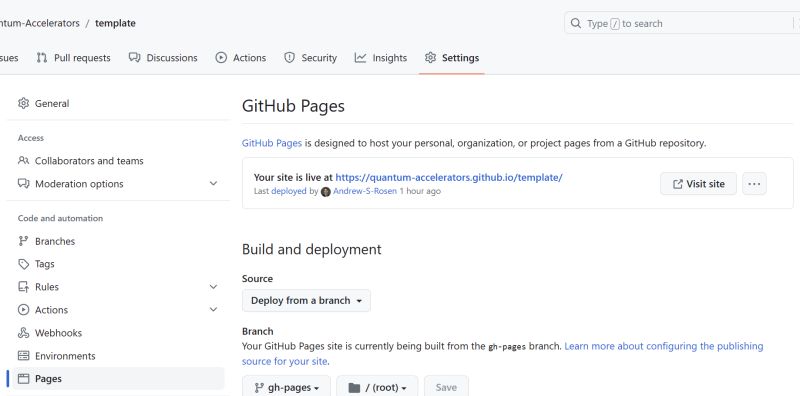Open the / (root) folder dropdown

pos(377,388)
